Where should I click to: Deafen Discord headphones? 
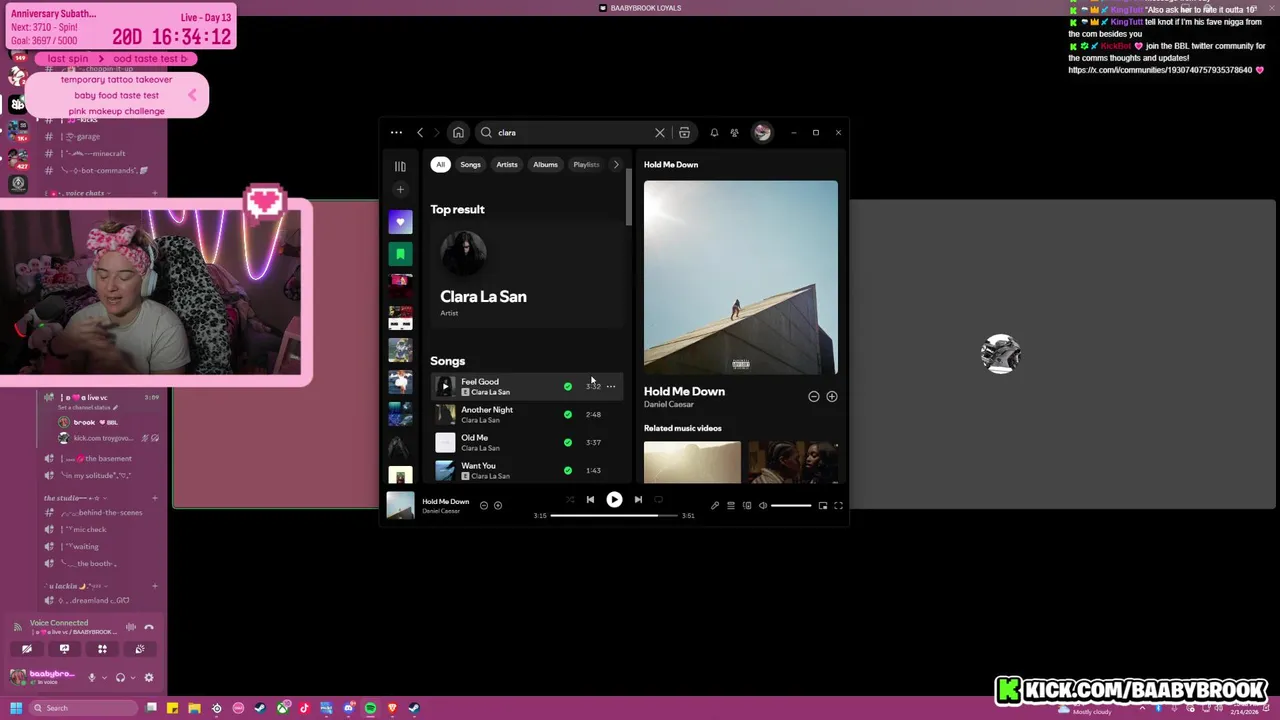[120, 678]
